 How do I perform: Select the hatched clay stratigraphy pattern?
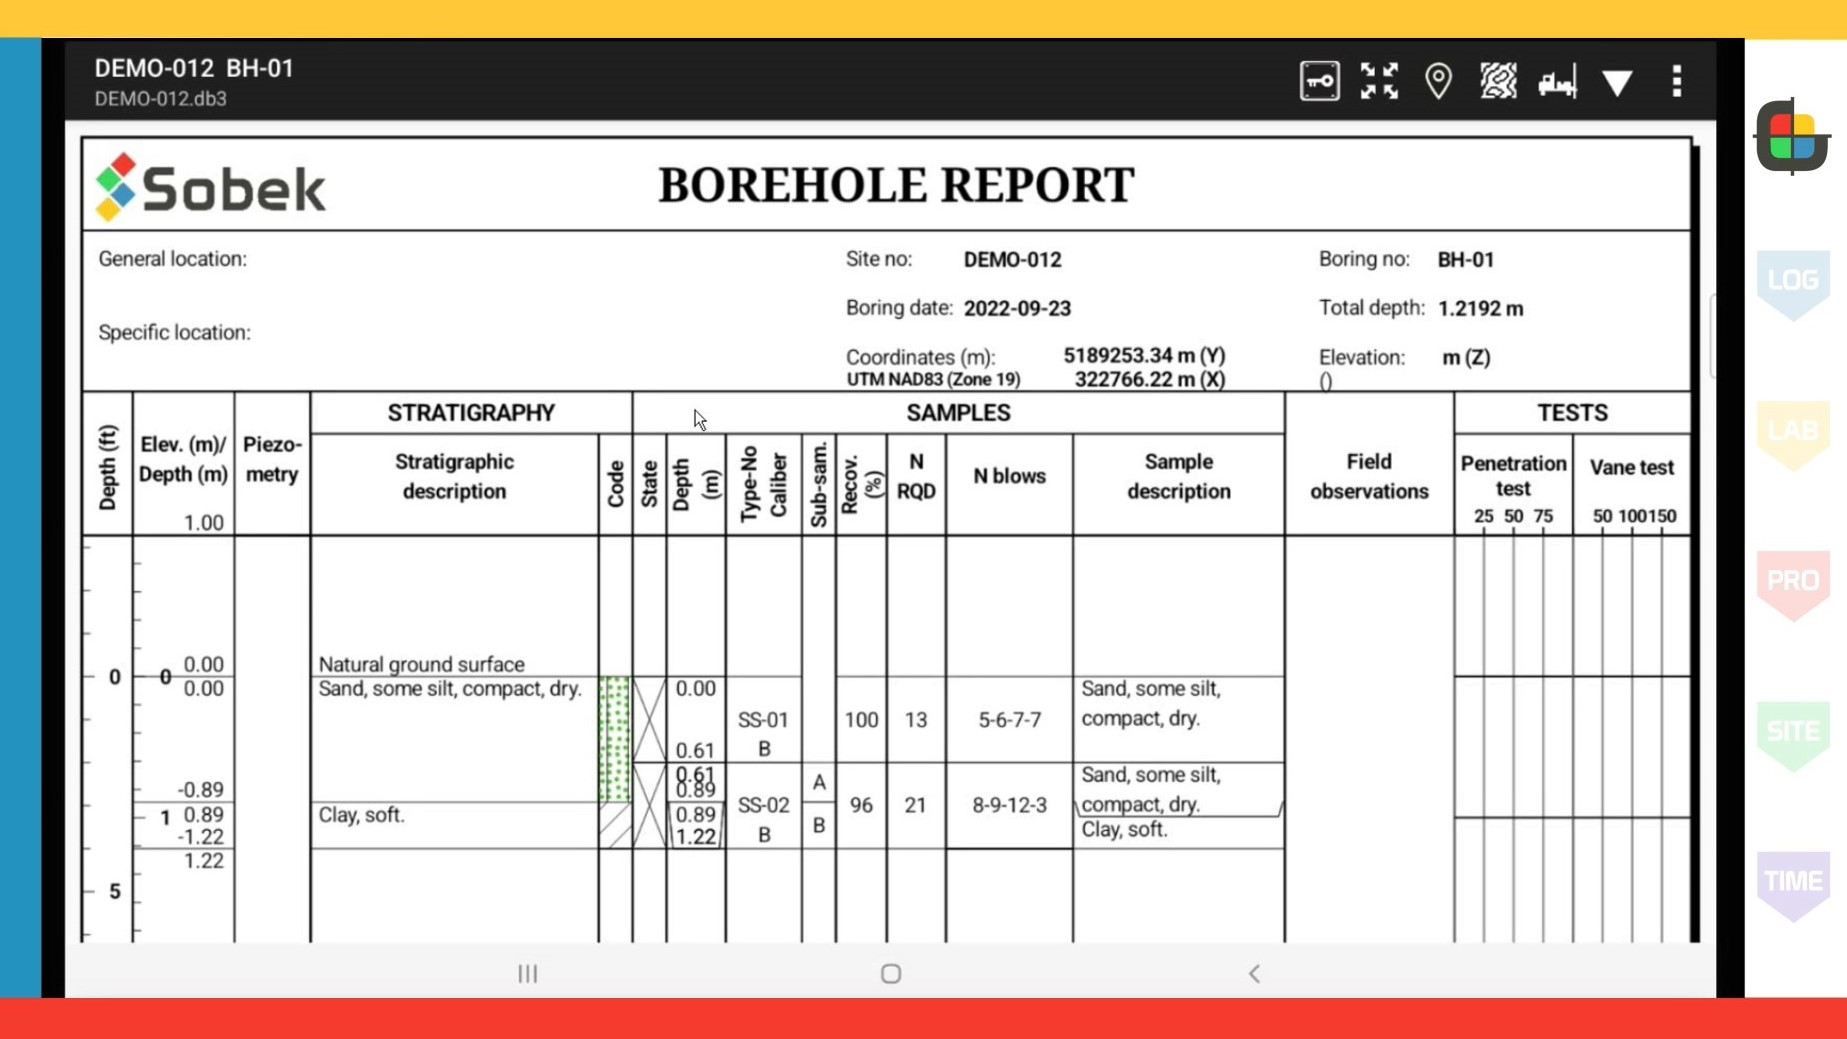click(615, 826)
